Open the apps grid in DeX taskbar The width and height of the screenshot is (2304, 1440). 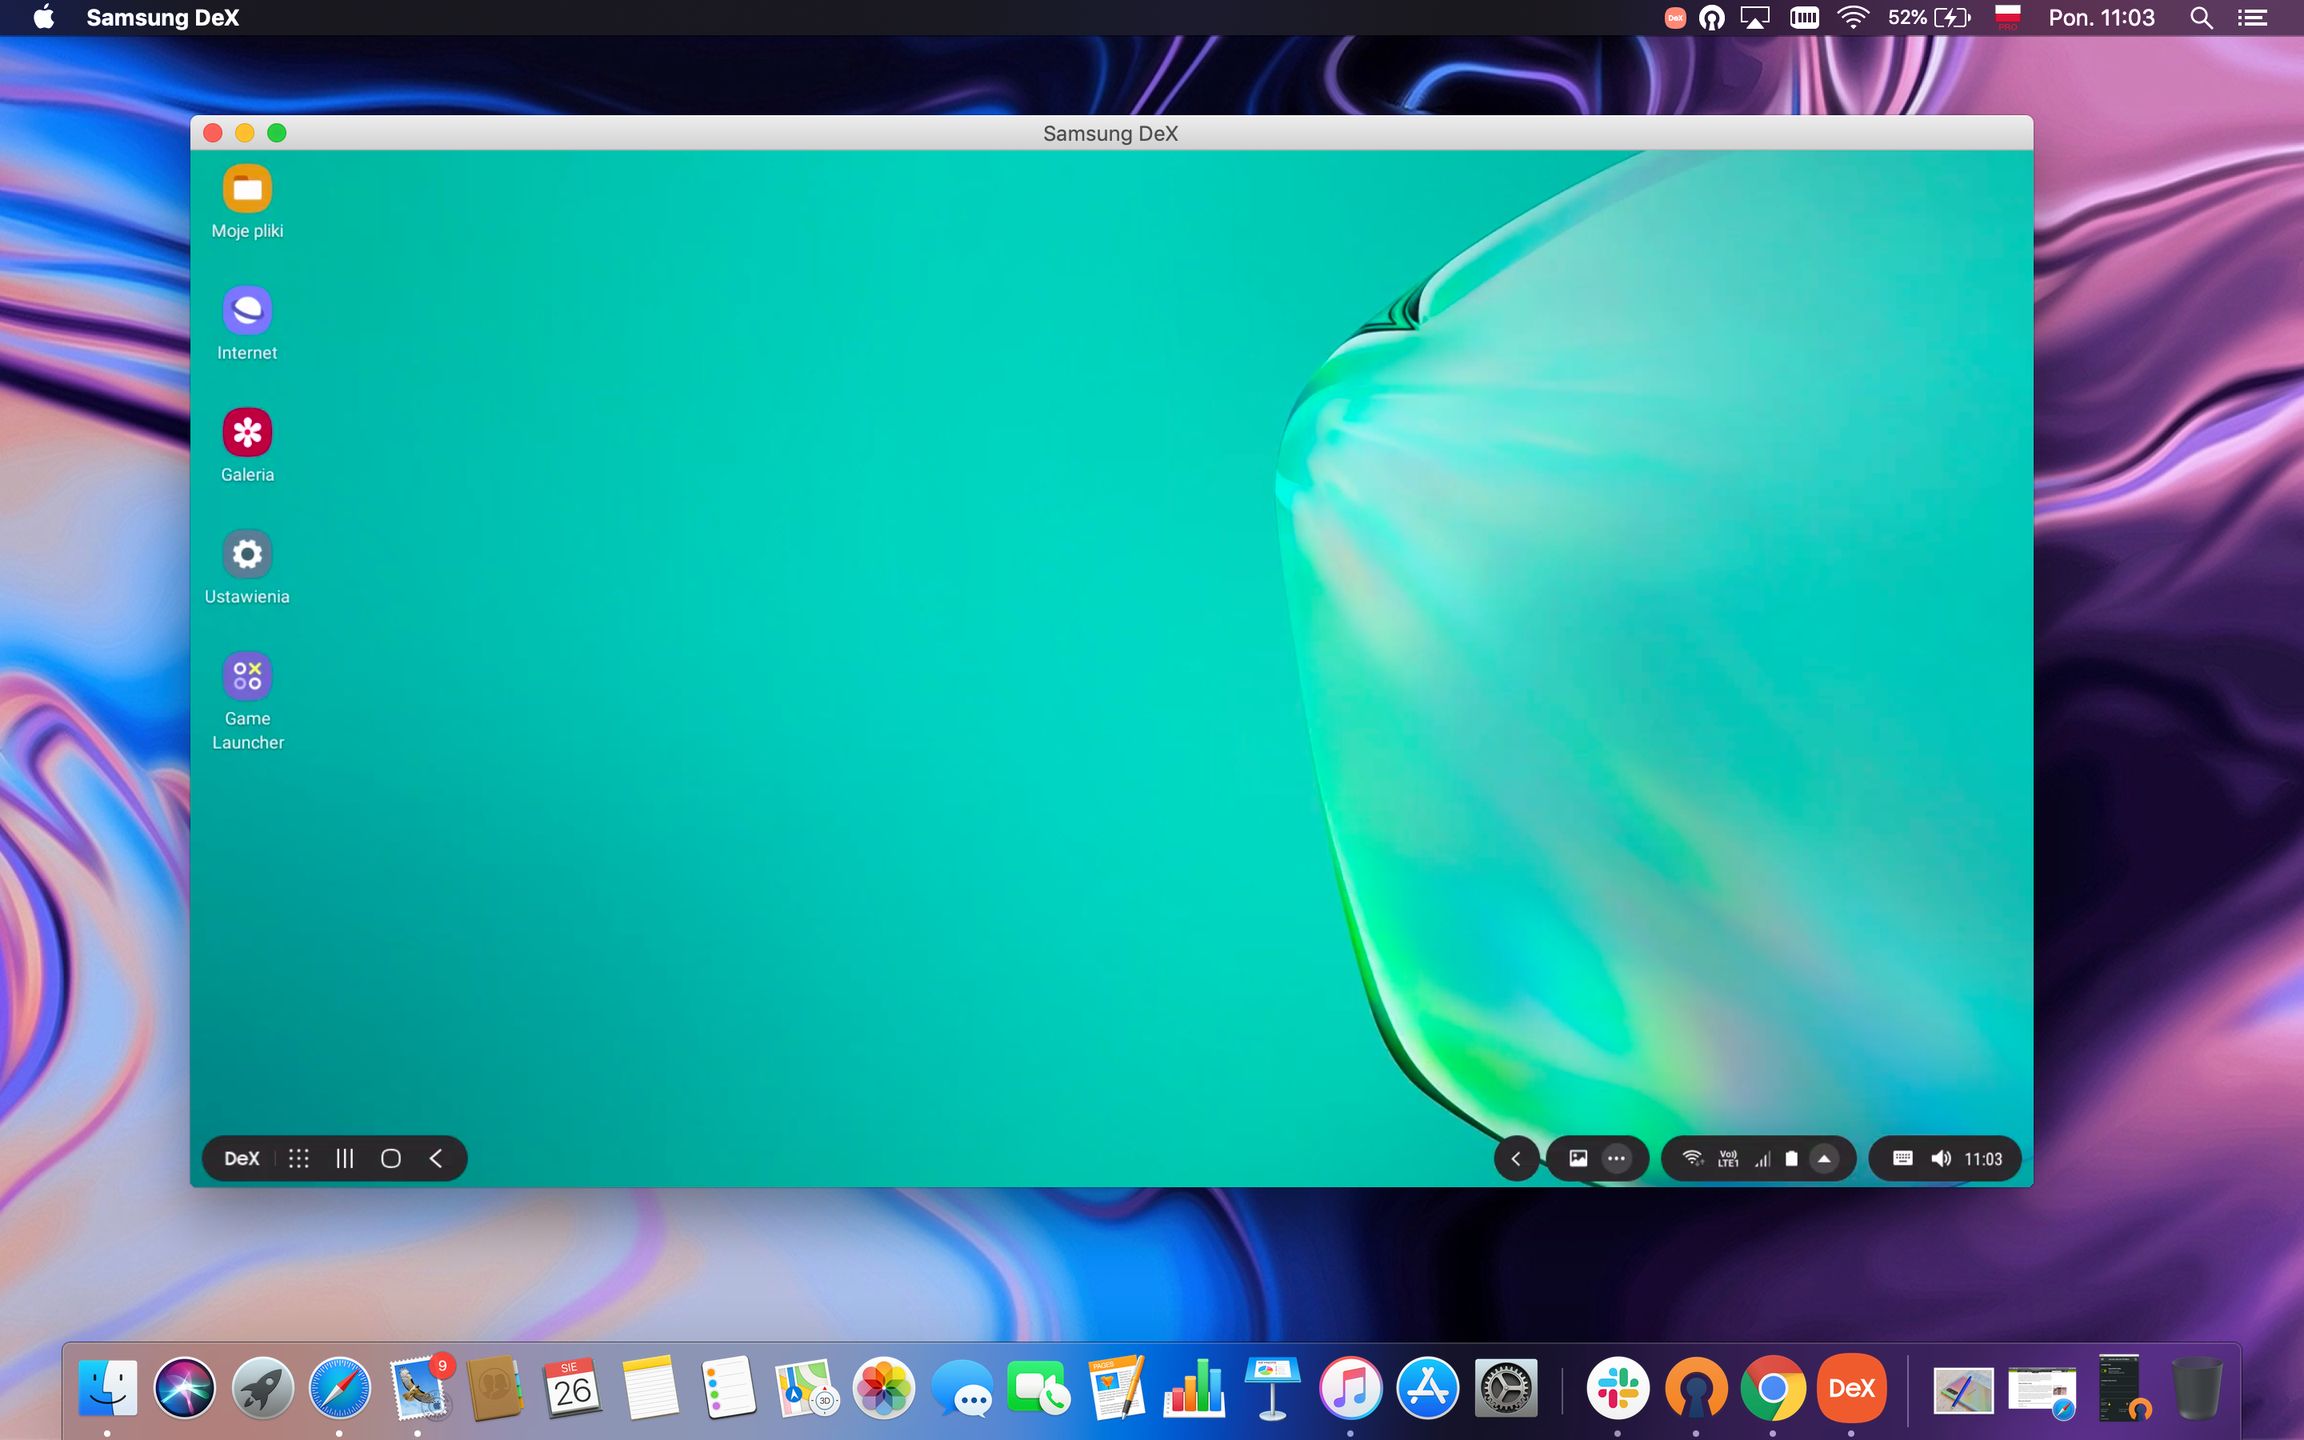298,1158
